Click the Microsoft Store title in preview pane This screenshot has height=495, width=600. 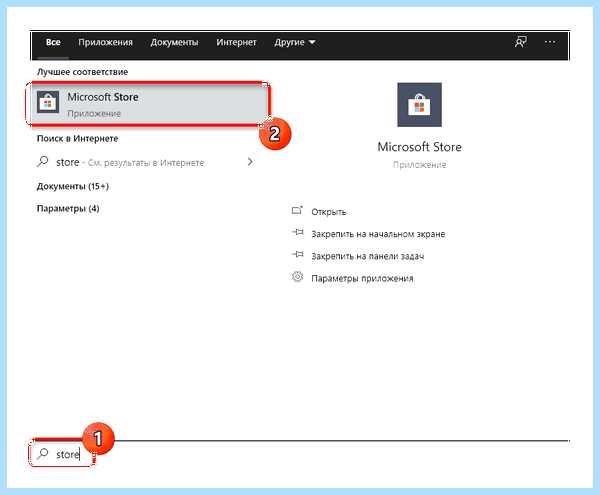pos(419,147)
